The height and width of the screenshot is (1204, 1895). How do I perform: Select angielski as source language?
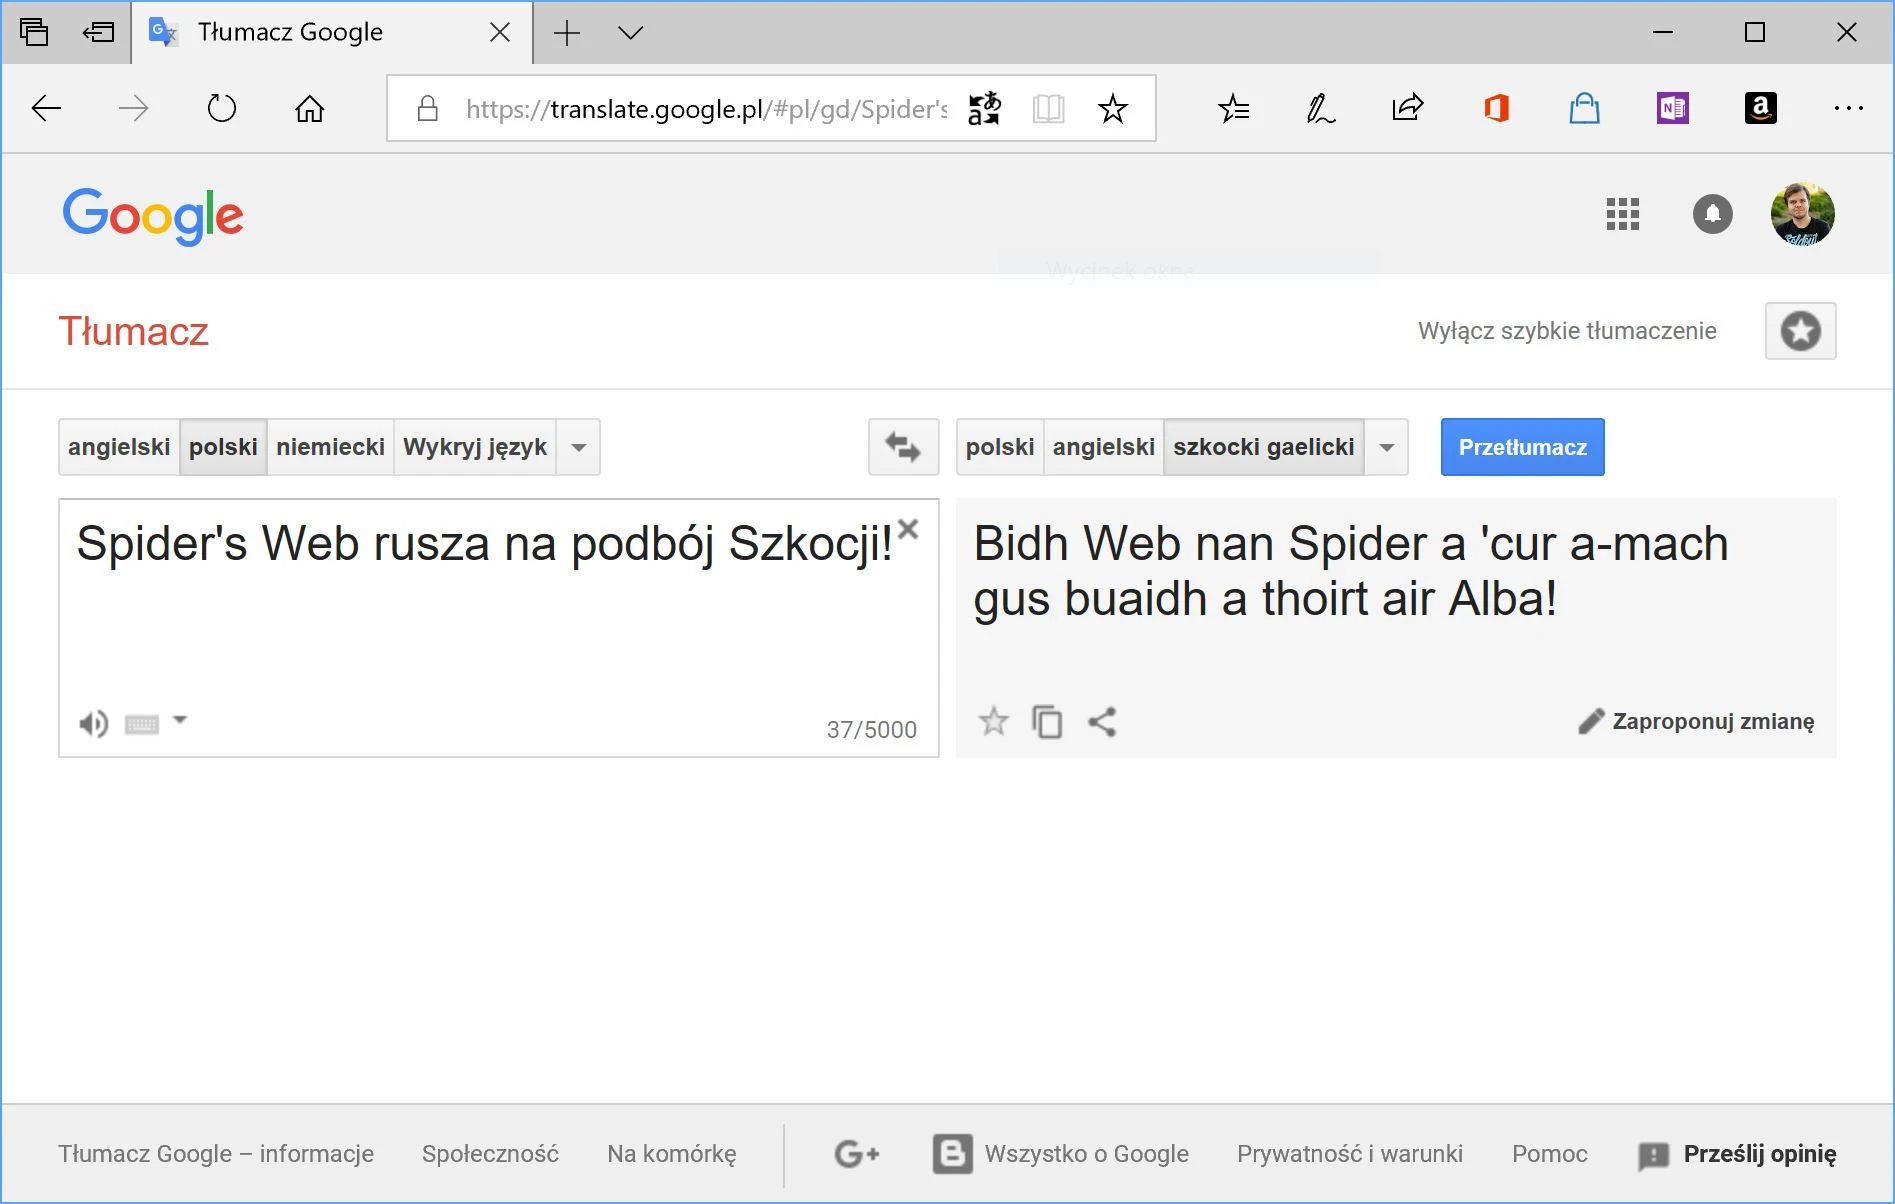pos(119,447)
